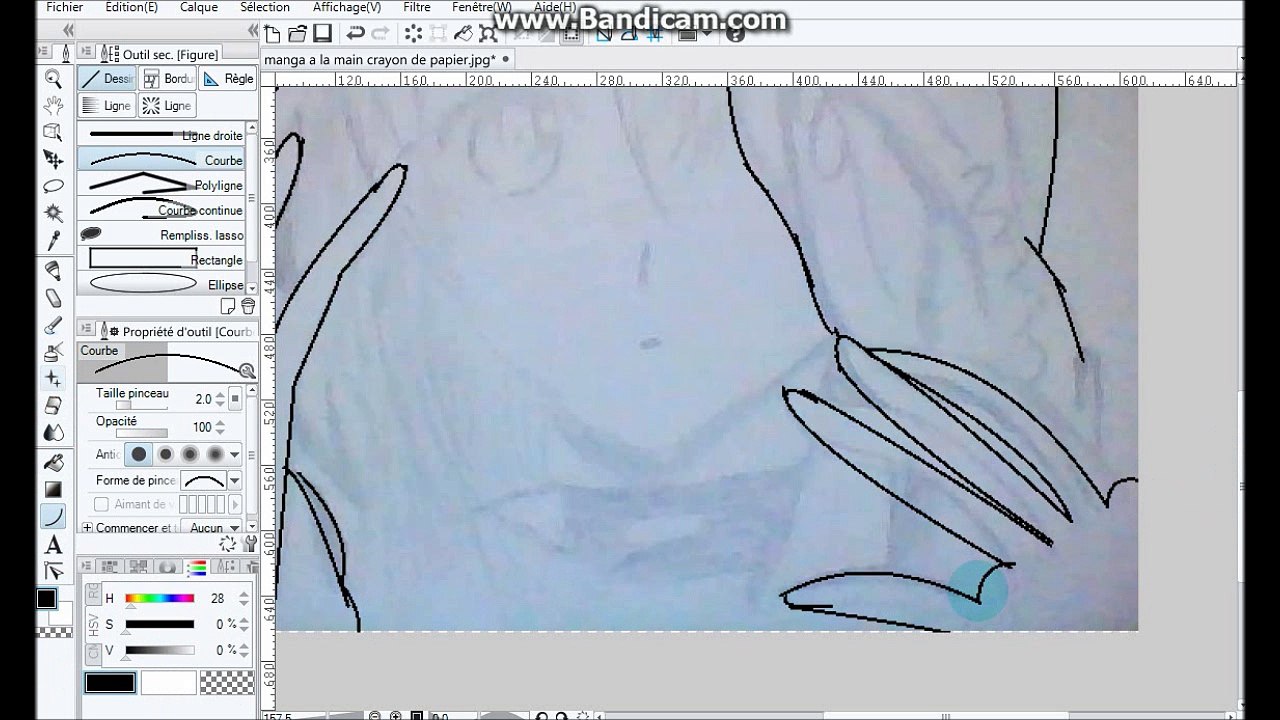1280x720 pixels.
Task: Redo with the greyed arrow icon
Action: point(380,34)
